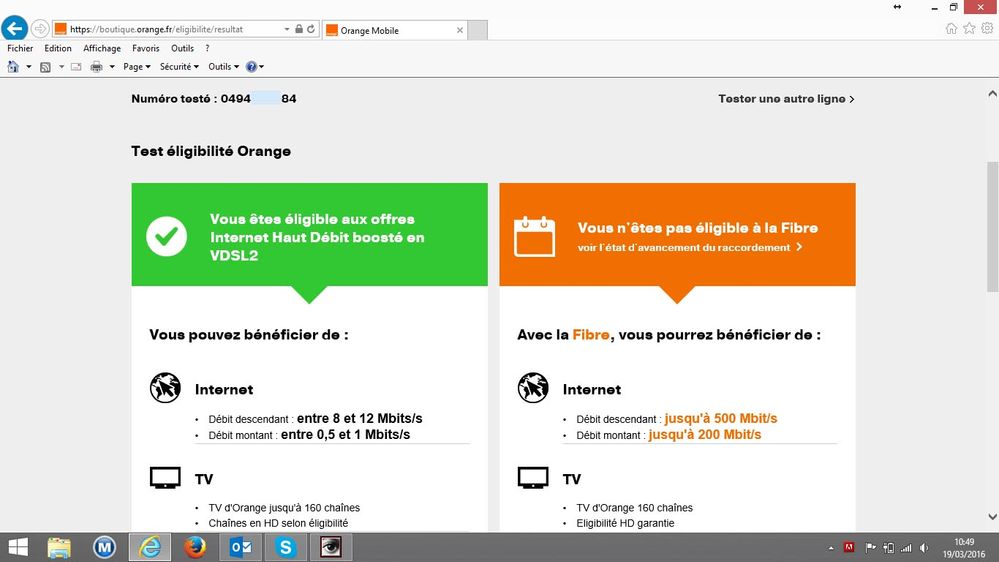This screenshot has width=999, height=562.
Task: Open the eye-image app in taskbar
Action: point(331,547)
